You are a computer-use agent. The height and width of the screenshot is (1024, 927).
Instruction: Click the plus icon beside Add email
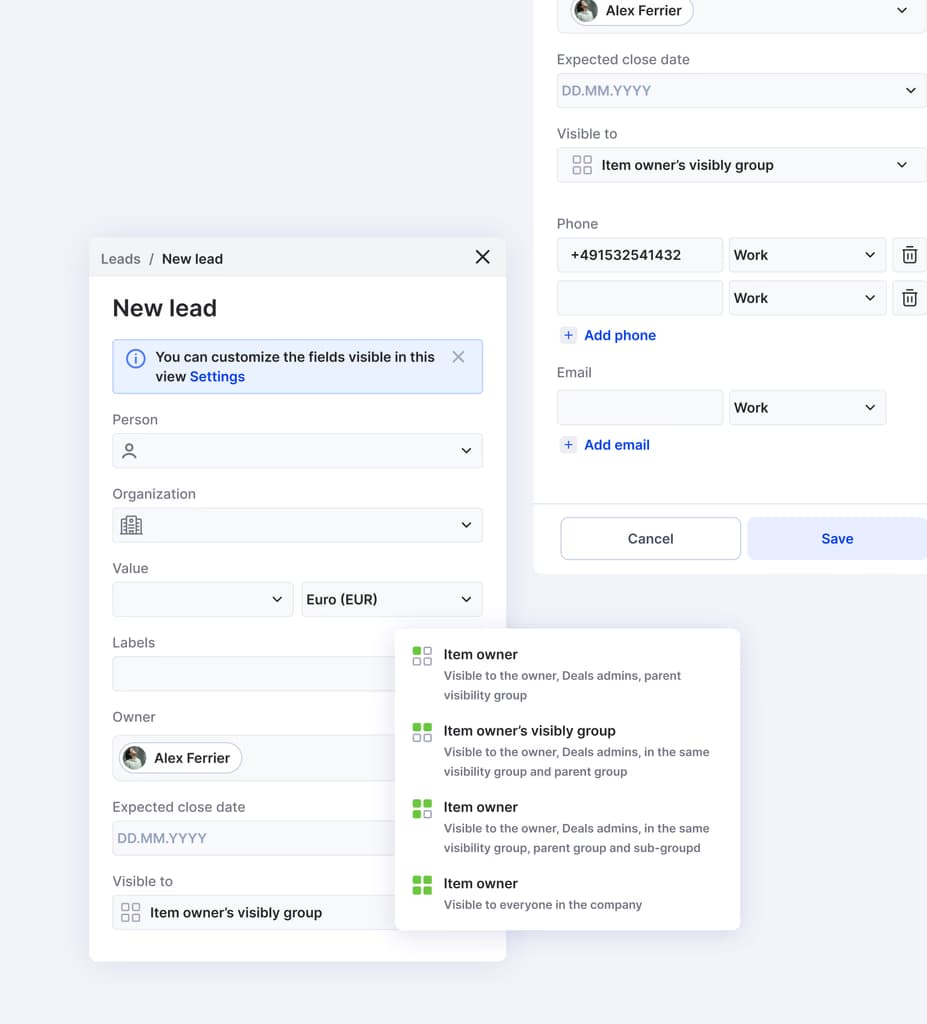(x=568, y=445)
